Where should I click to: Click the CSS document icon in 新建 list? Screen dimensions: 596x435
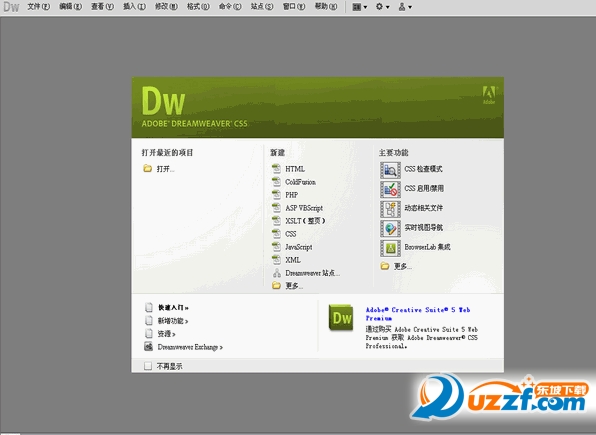(276, 233)
